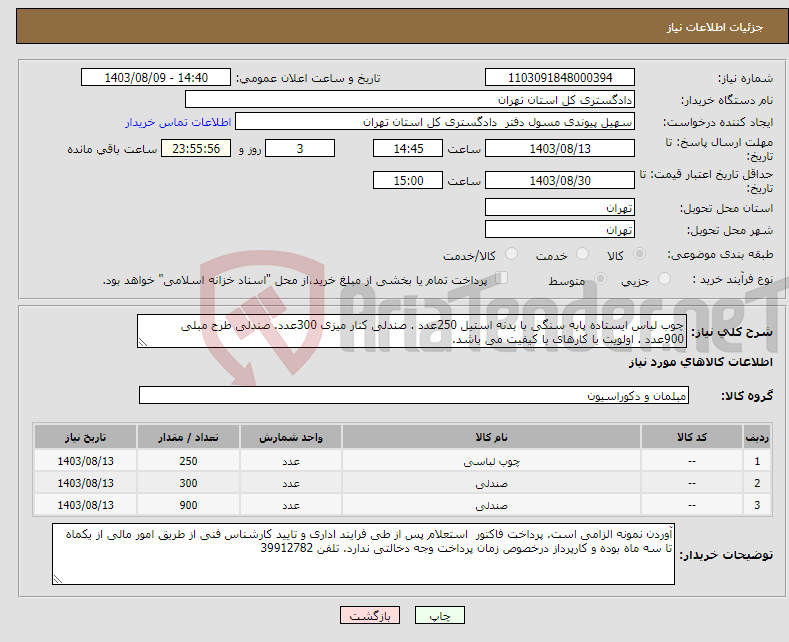The image size is (789, 642).
Task: Click the چاپ print button
Action: 440,615
